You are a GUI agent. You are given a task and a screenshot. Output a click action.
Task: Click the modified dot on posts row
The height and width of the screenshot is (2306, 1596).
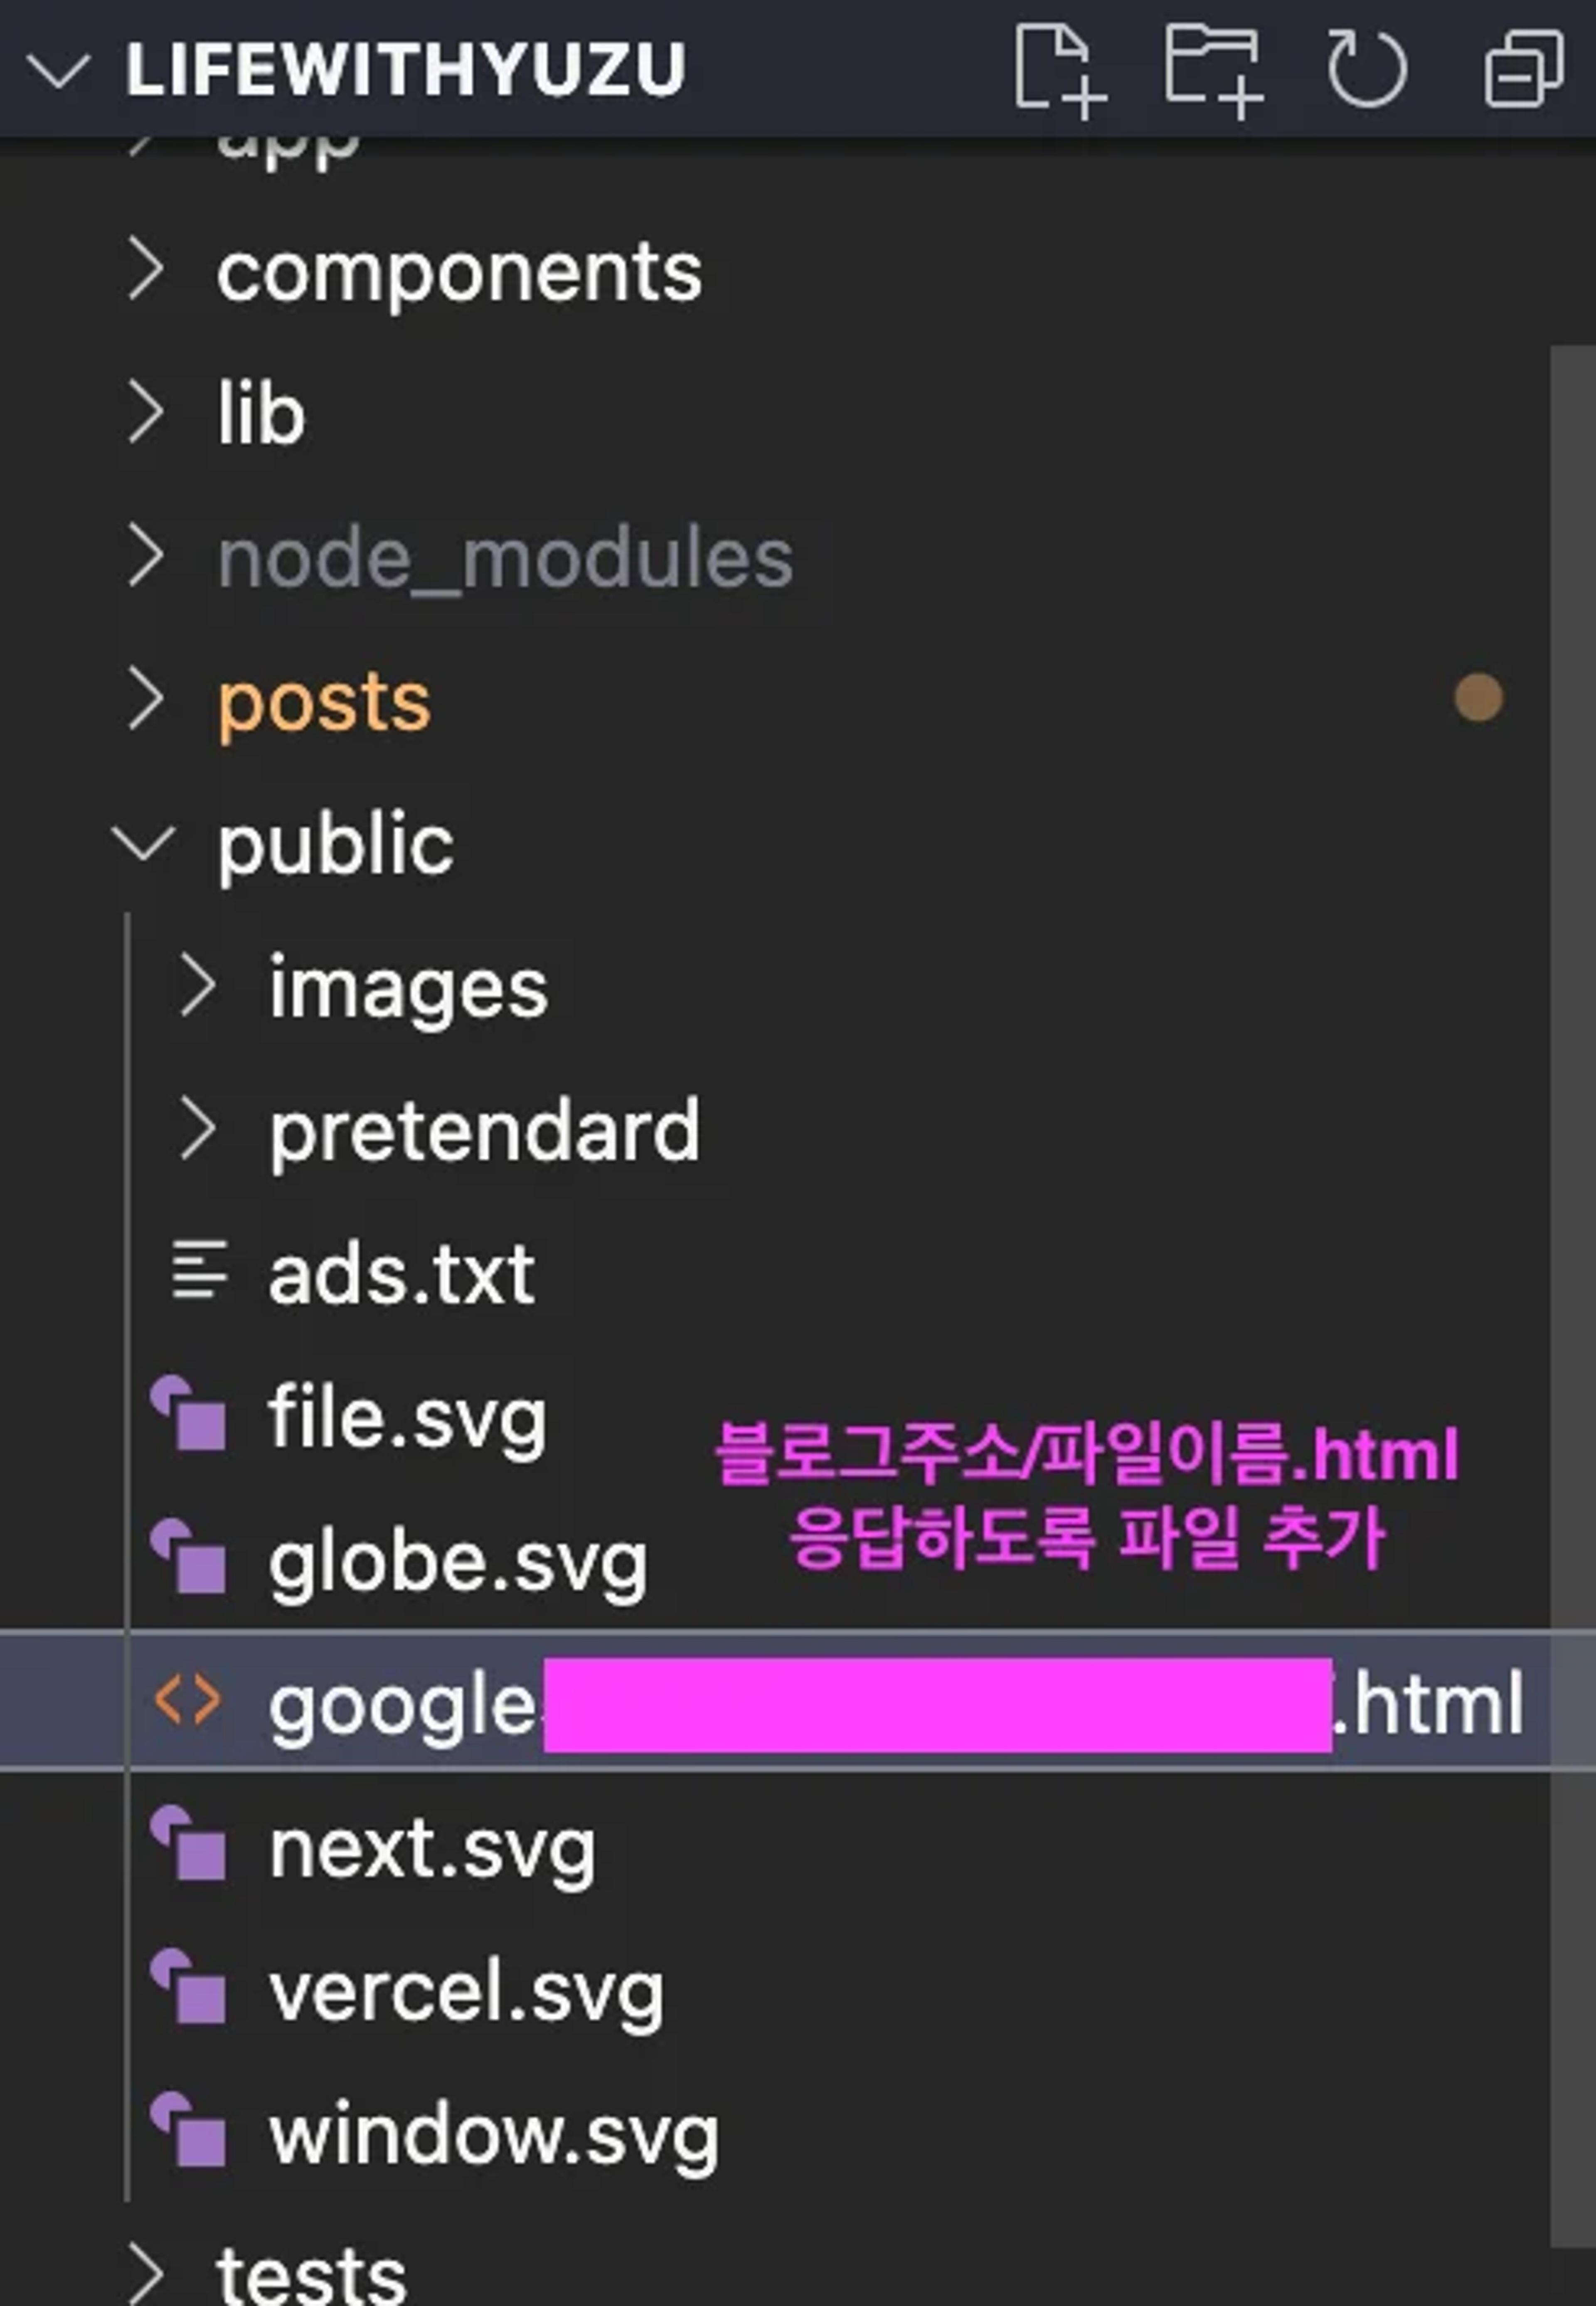pos(1478,697)
